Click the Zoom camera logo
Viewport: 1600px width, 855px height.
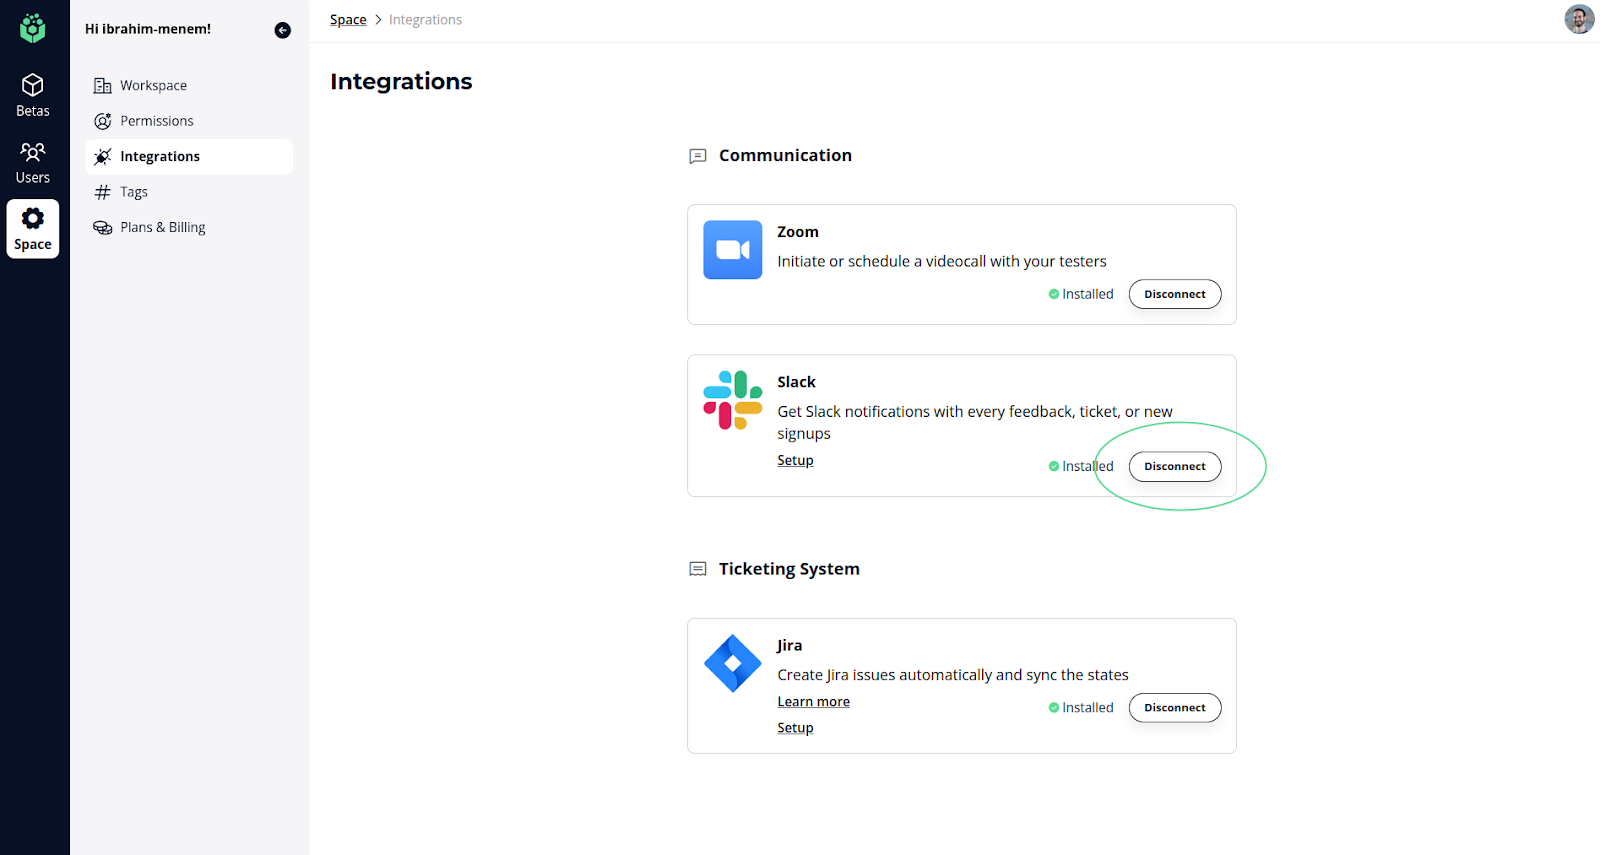click(732, 250)
